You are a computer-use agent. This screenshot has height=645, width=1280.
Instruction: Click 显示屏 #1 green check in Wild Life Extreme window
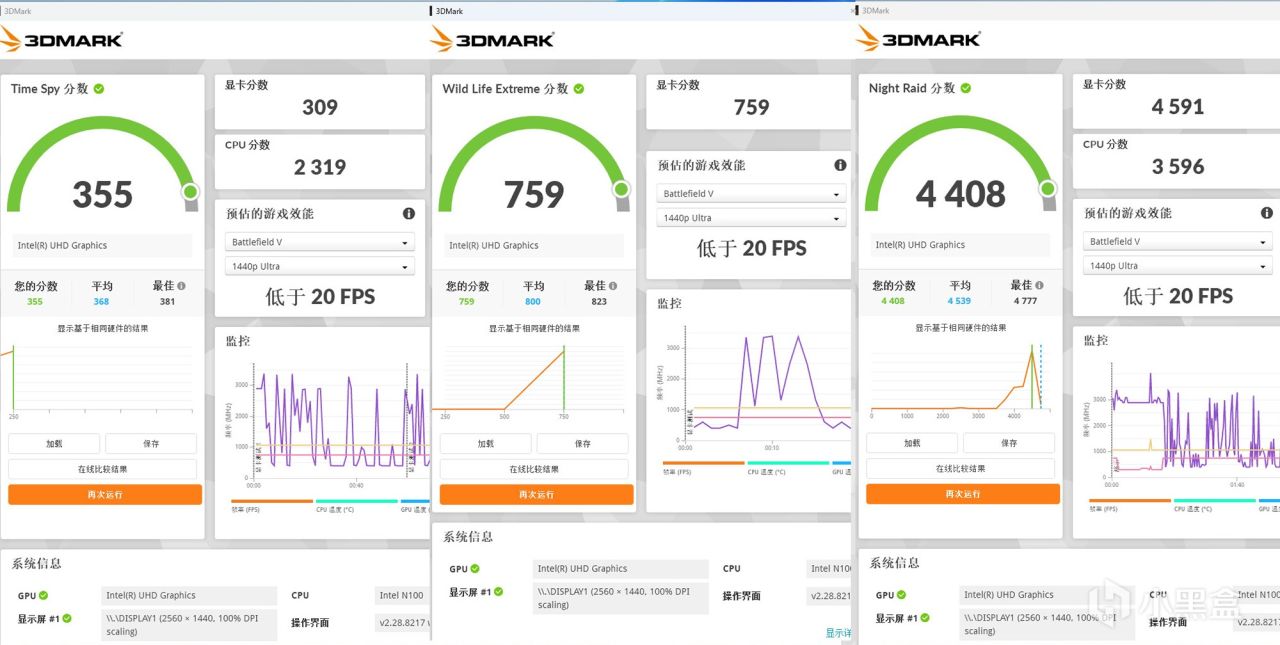(x=499, y=592)
